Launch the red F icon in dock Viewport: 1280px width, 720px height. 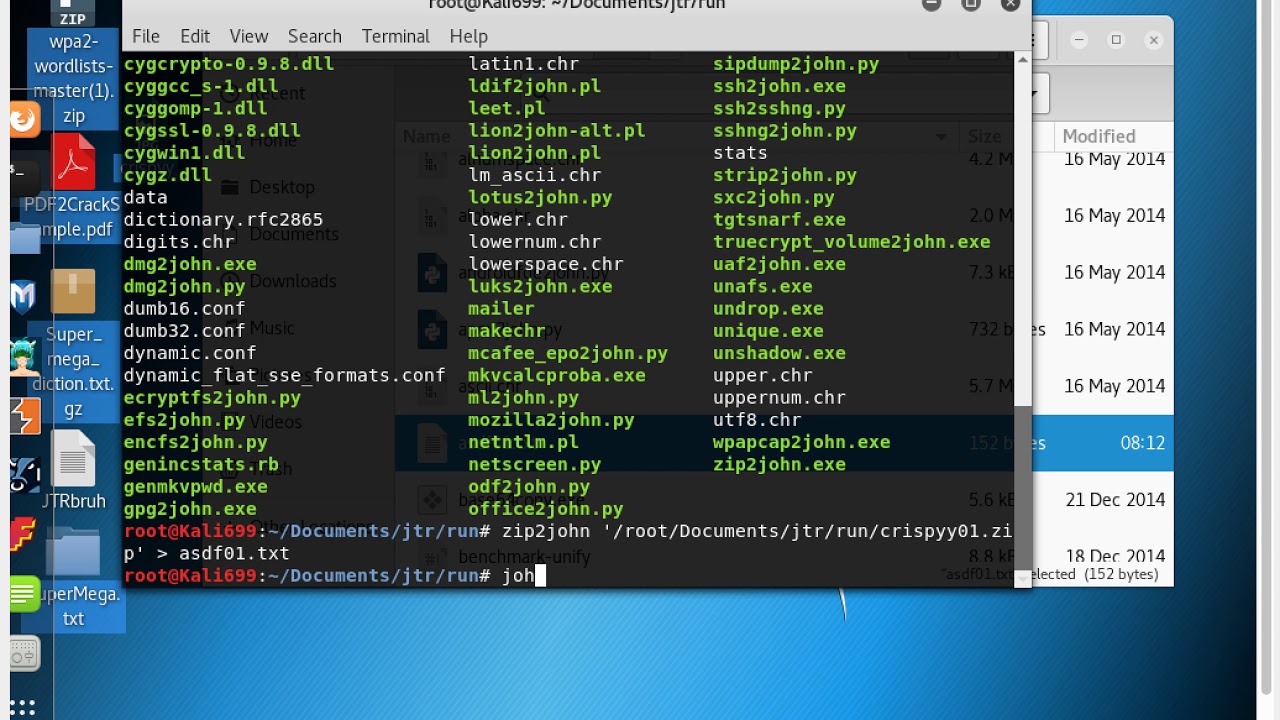point(23,535)
